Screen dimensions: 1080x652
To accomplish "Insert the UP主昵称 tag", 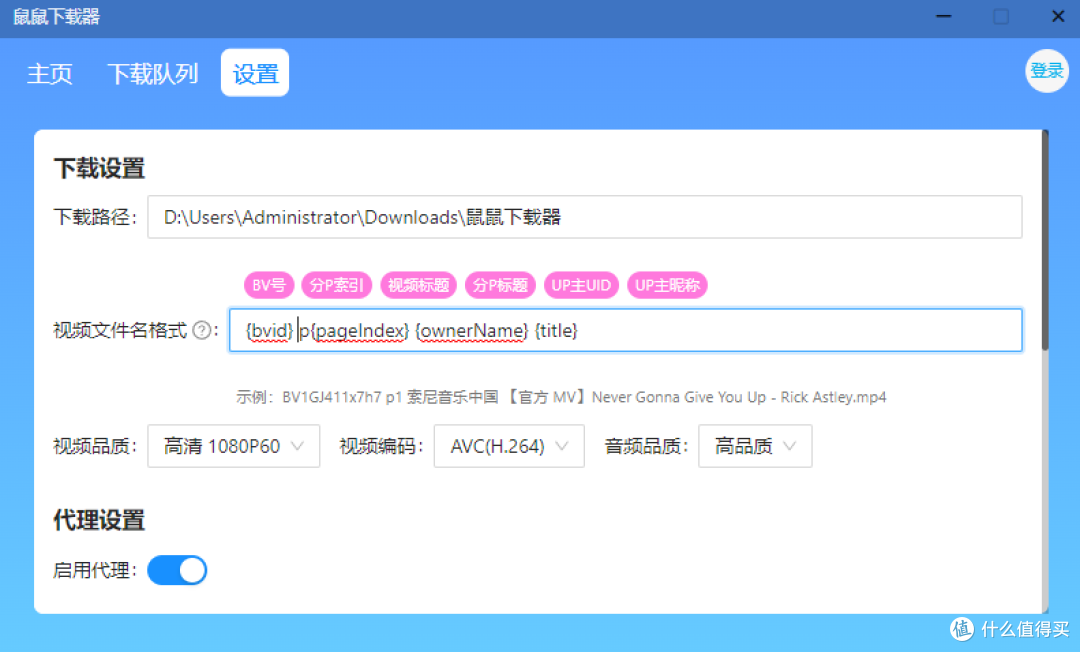I will pyautogui.click(x=667, y=285).
